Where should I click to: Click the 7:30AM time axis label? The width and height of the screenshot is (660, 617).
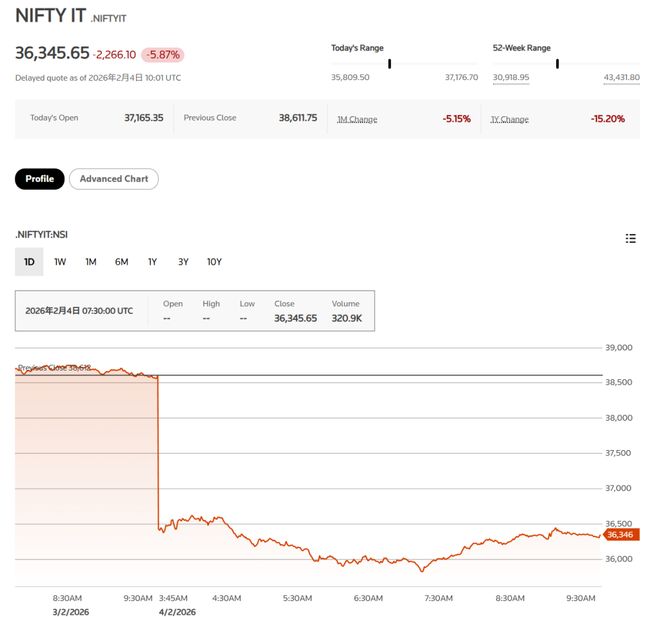(439, 598)
